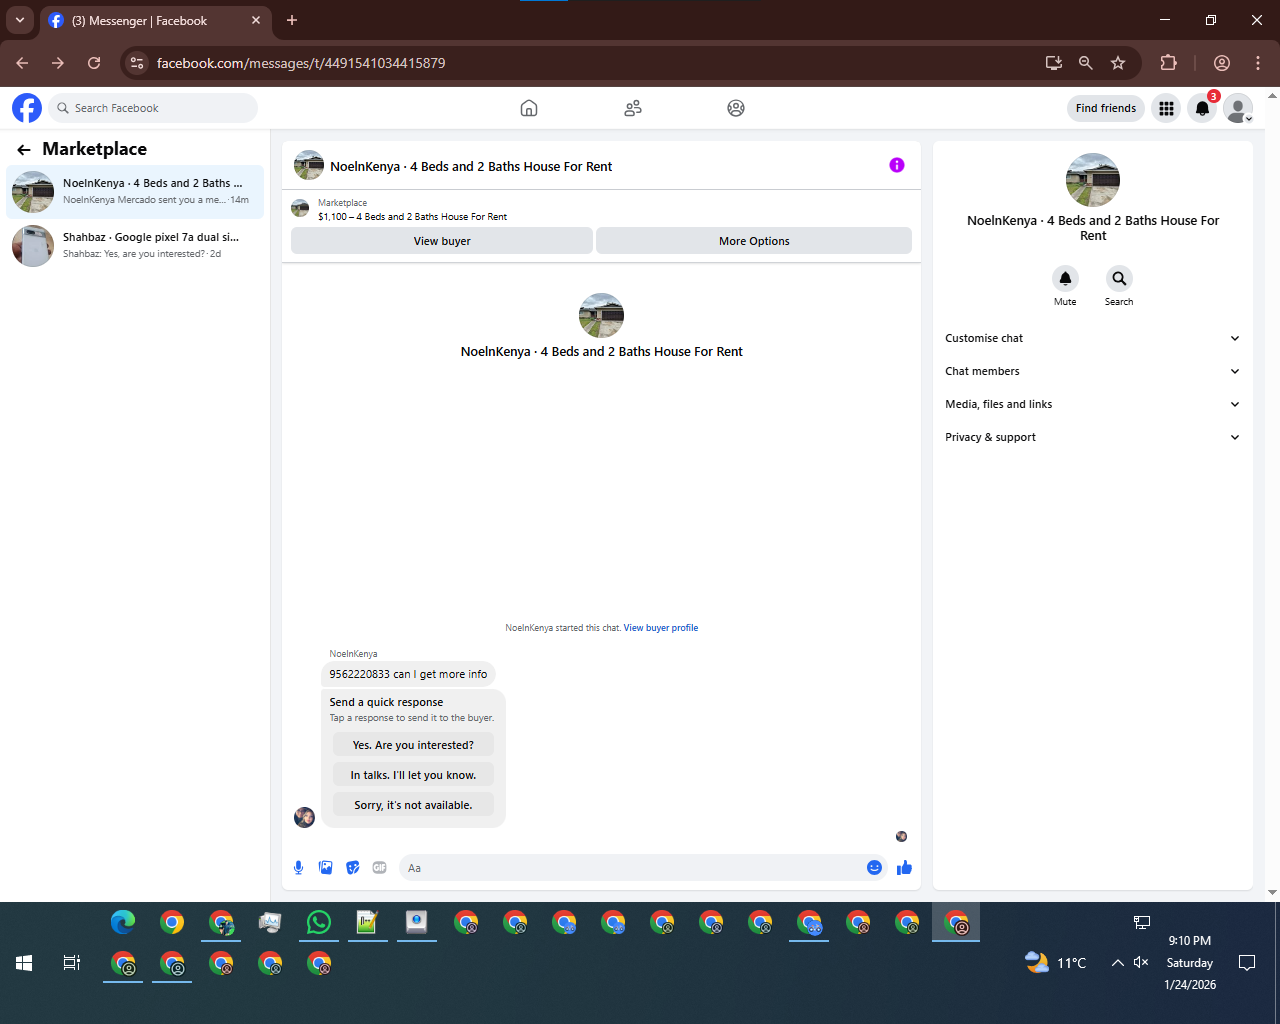Open the Groups icon in top navigation
The image size is (1280, 1024).
[x=736, y=108]
